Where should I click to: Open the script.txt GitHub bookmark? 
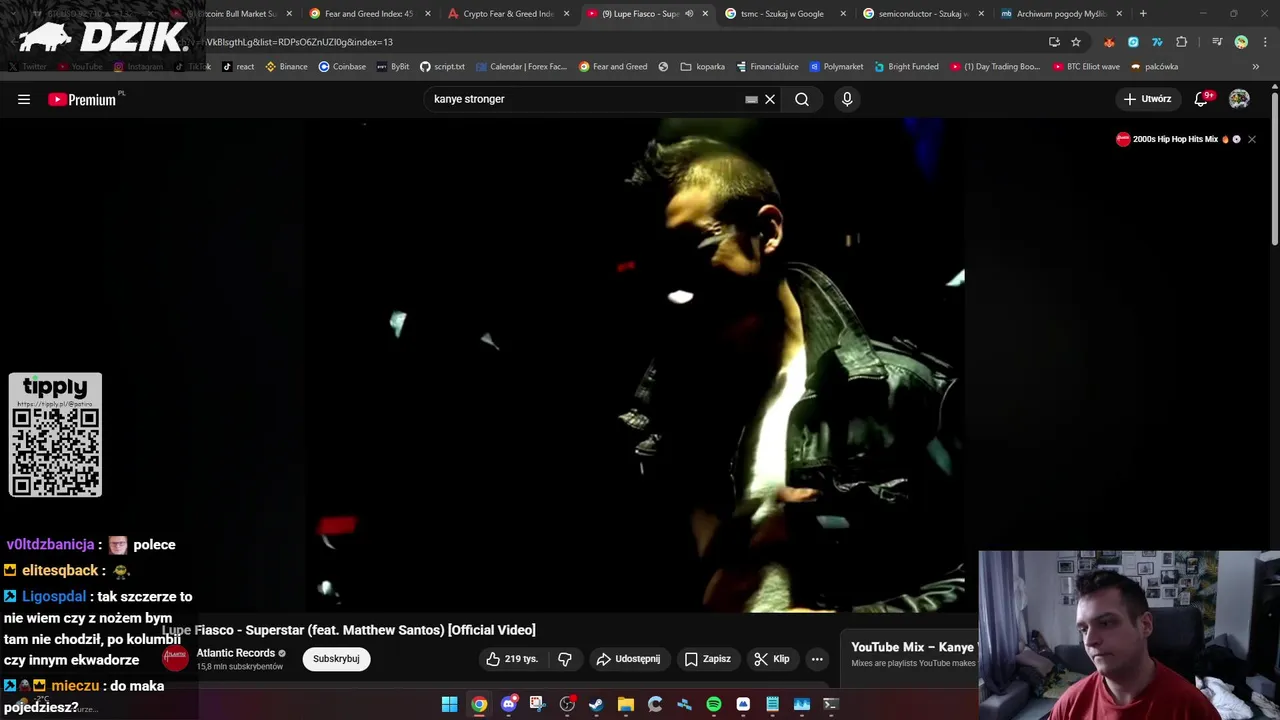(x=442, y=67)
